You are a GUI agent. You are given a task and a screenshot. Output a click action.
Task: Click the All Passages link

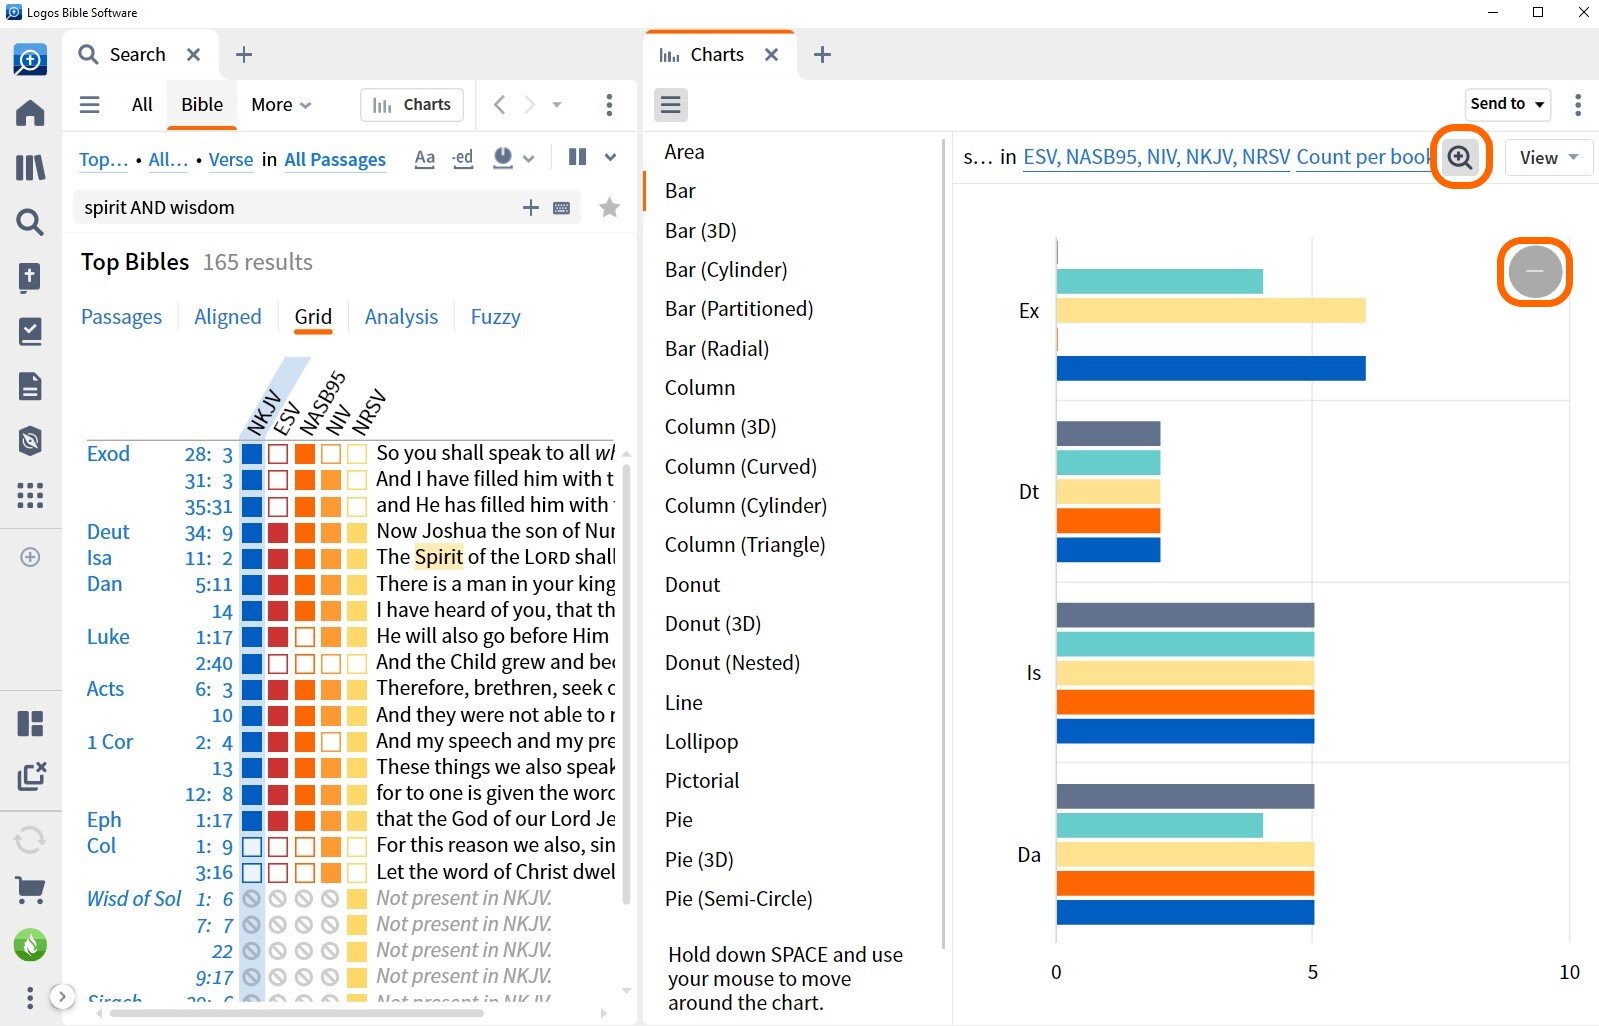(335, 159)
